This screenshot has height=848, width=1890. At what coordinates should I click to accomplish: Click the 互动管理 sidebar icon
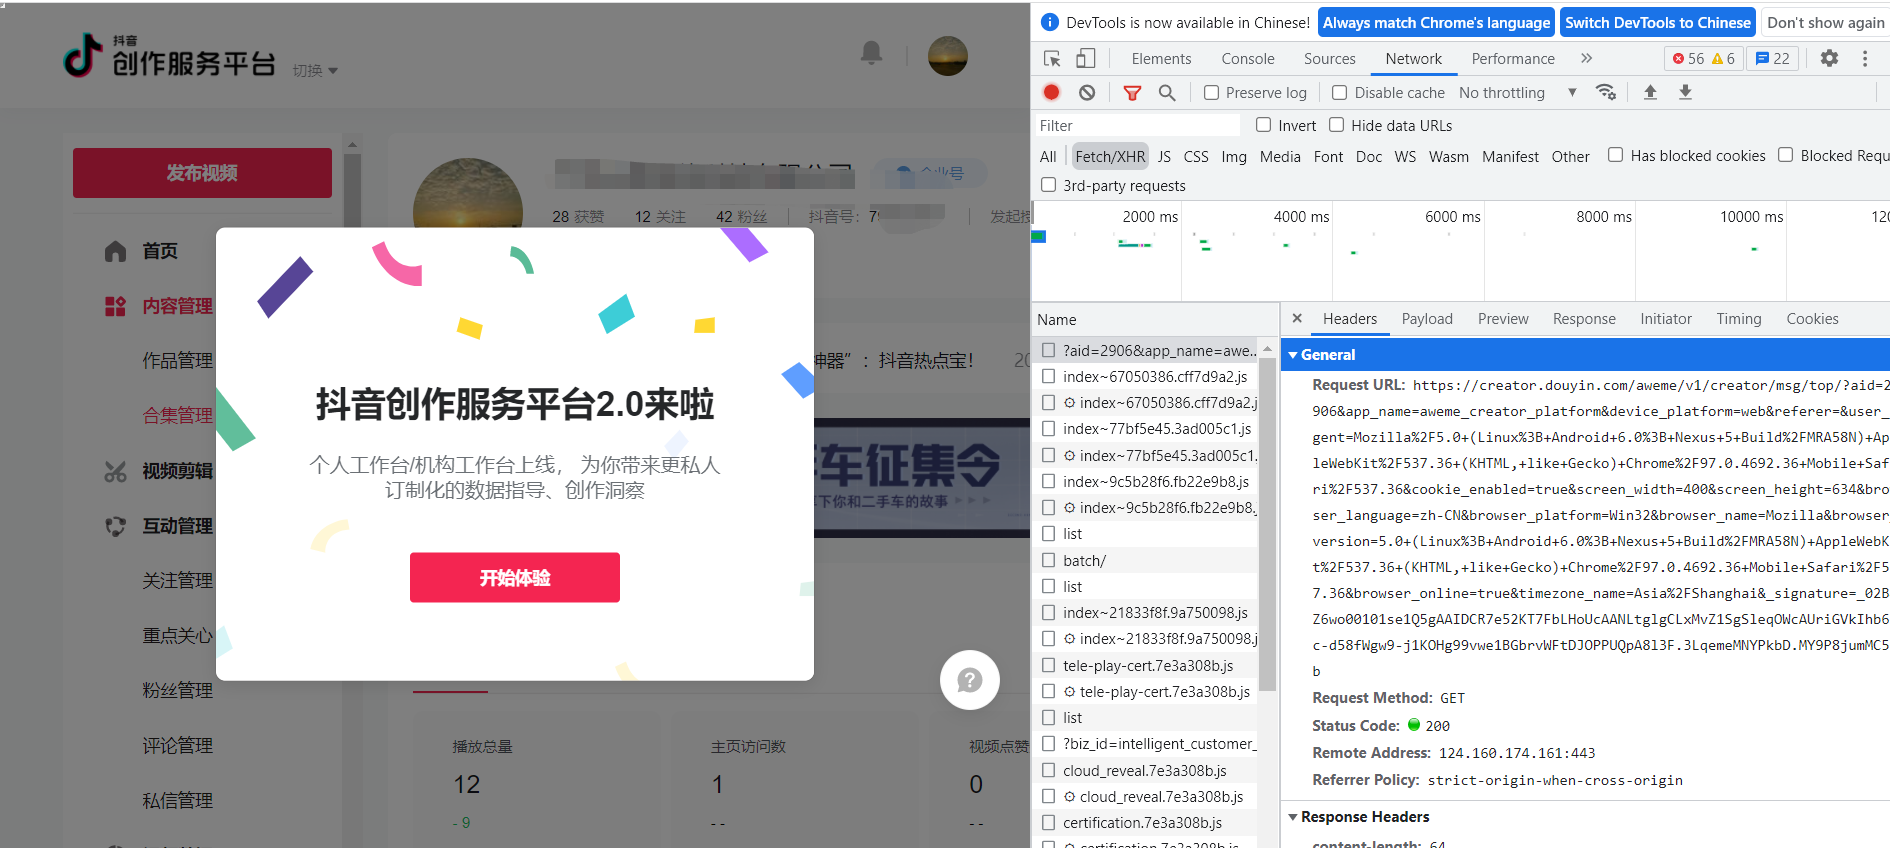point(116,526)
